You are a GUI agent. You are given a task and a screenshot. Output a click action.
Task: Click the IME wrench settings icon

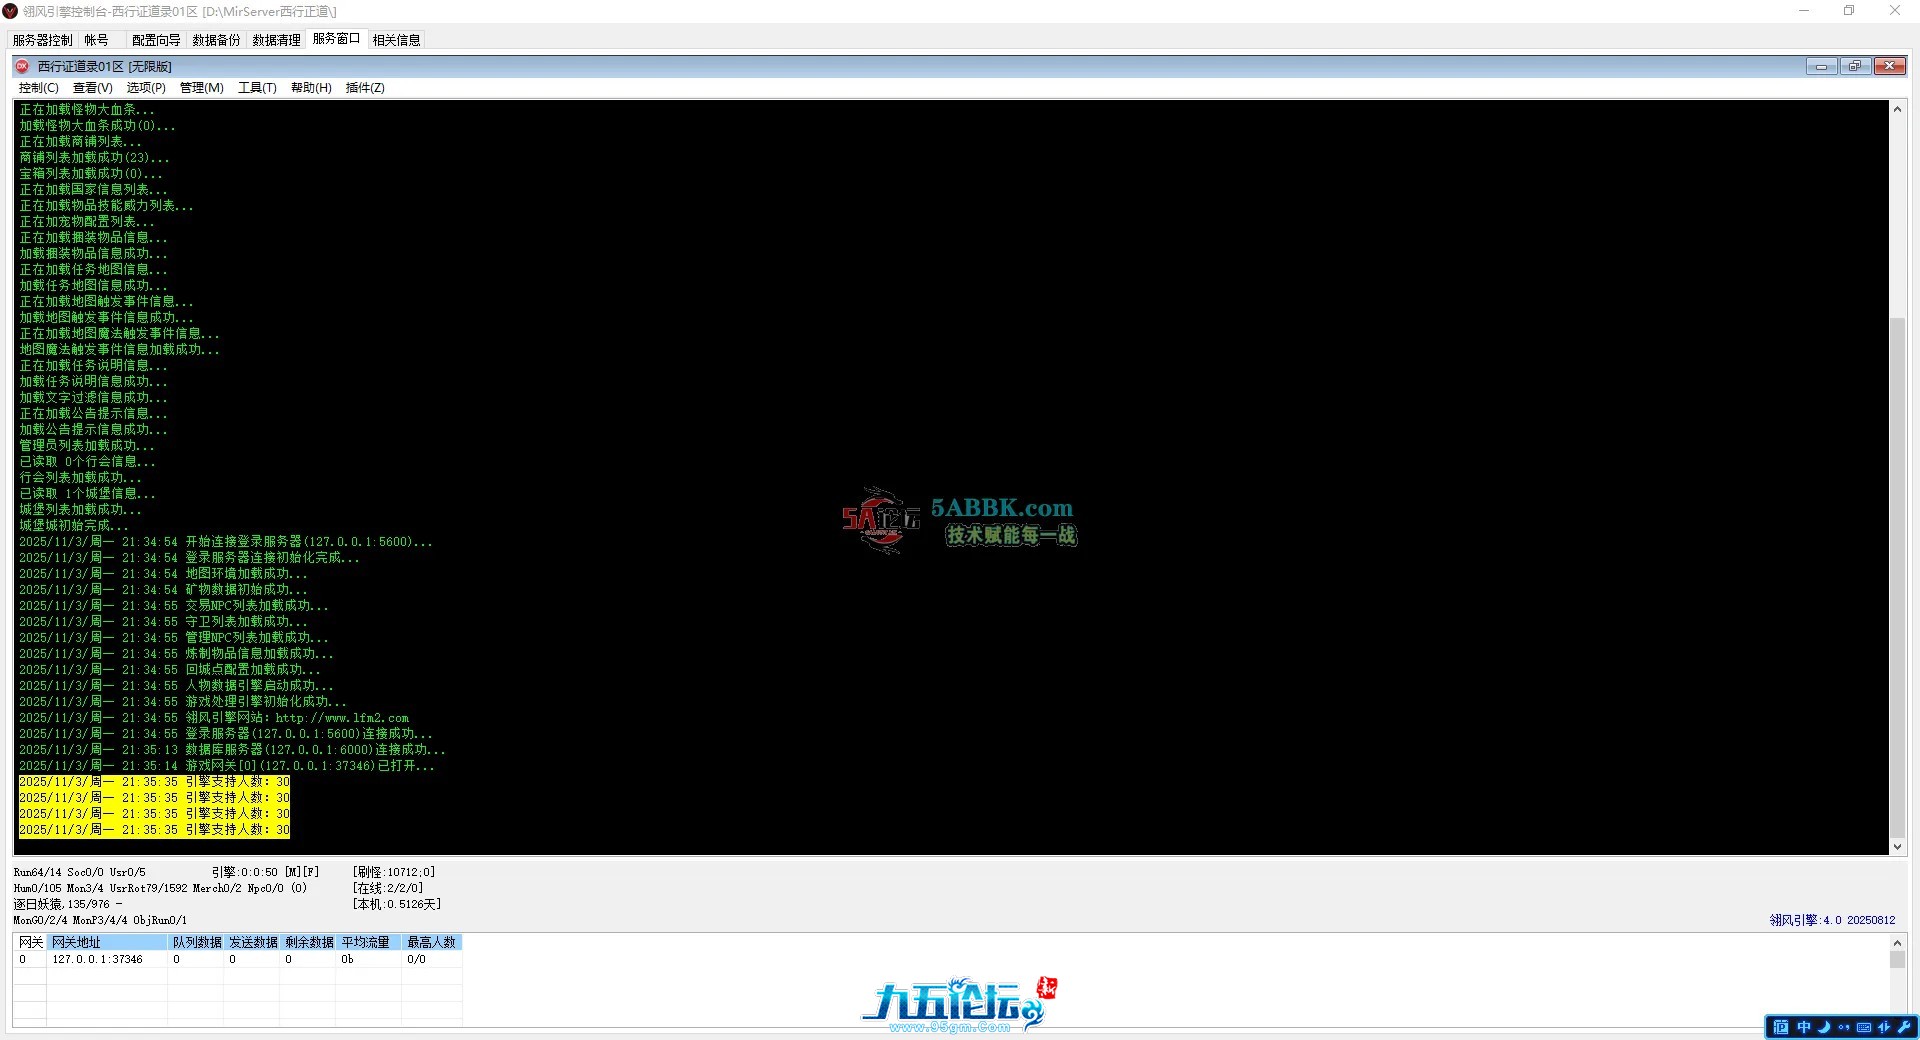coord(1904,1027)
